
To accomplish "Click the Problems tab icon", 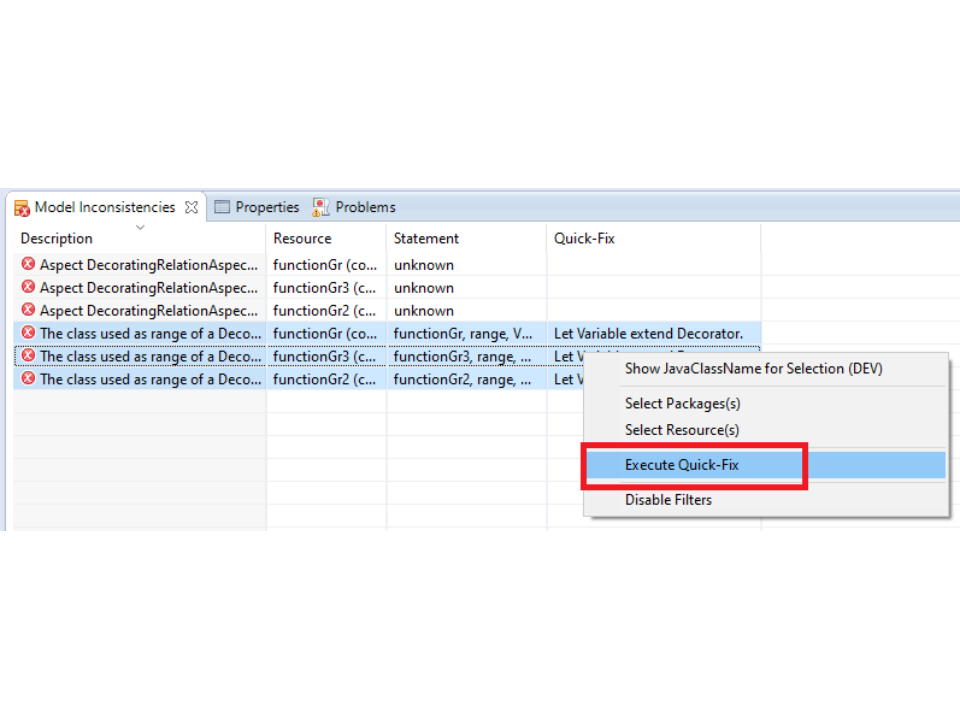I will 321,207.
